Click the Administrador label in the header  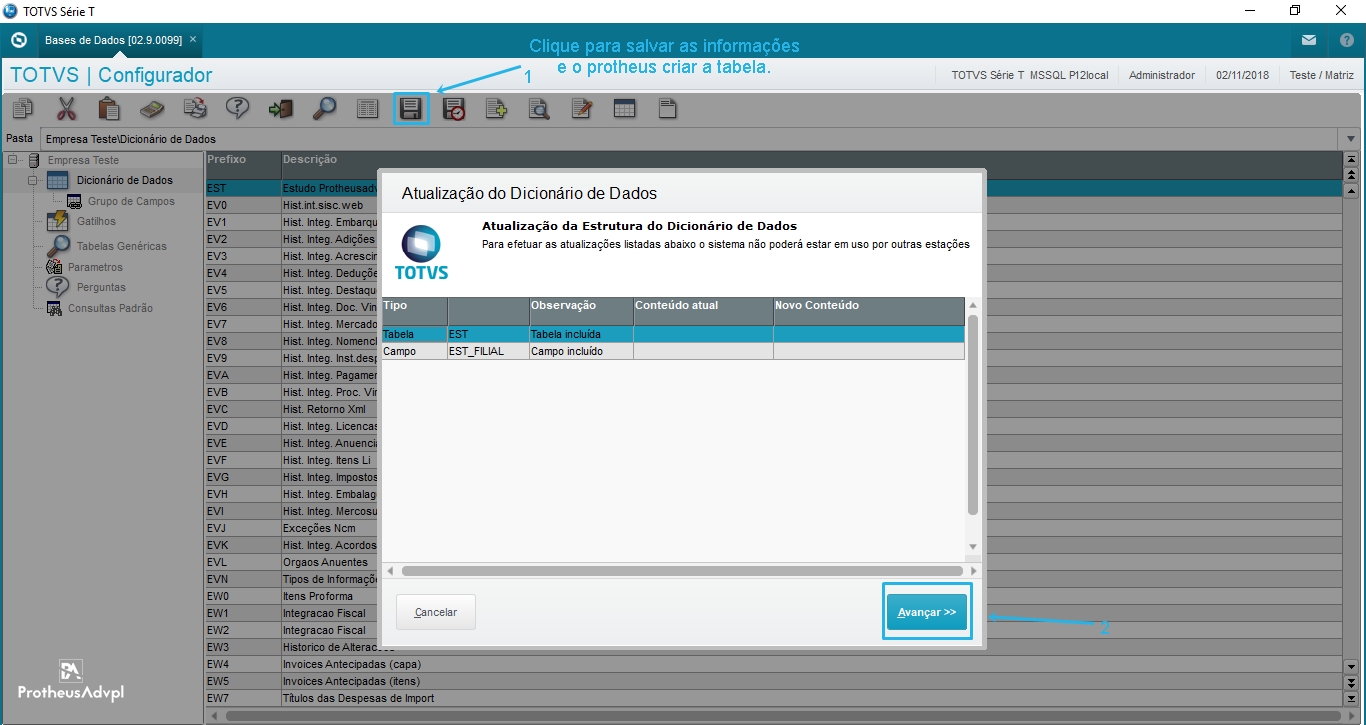1162,75
